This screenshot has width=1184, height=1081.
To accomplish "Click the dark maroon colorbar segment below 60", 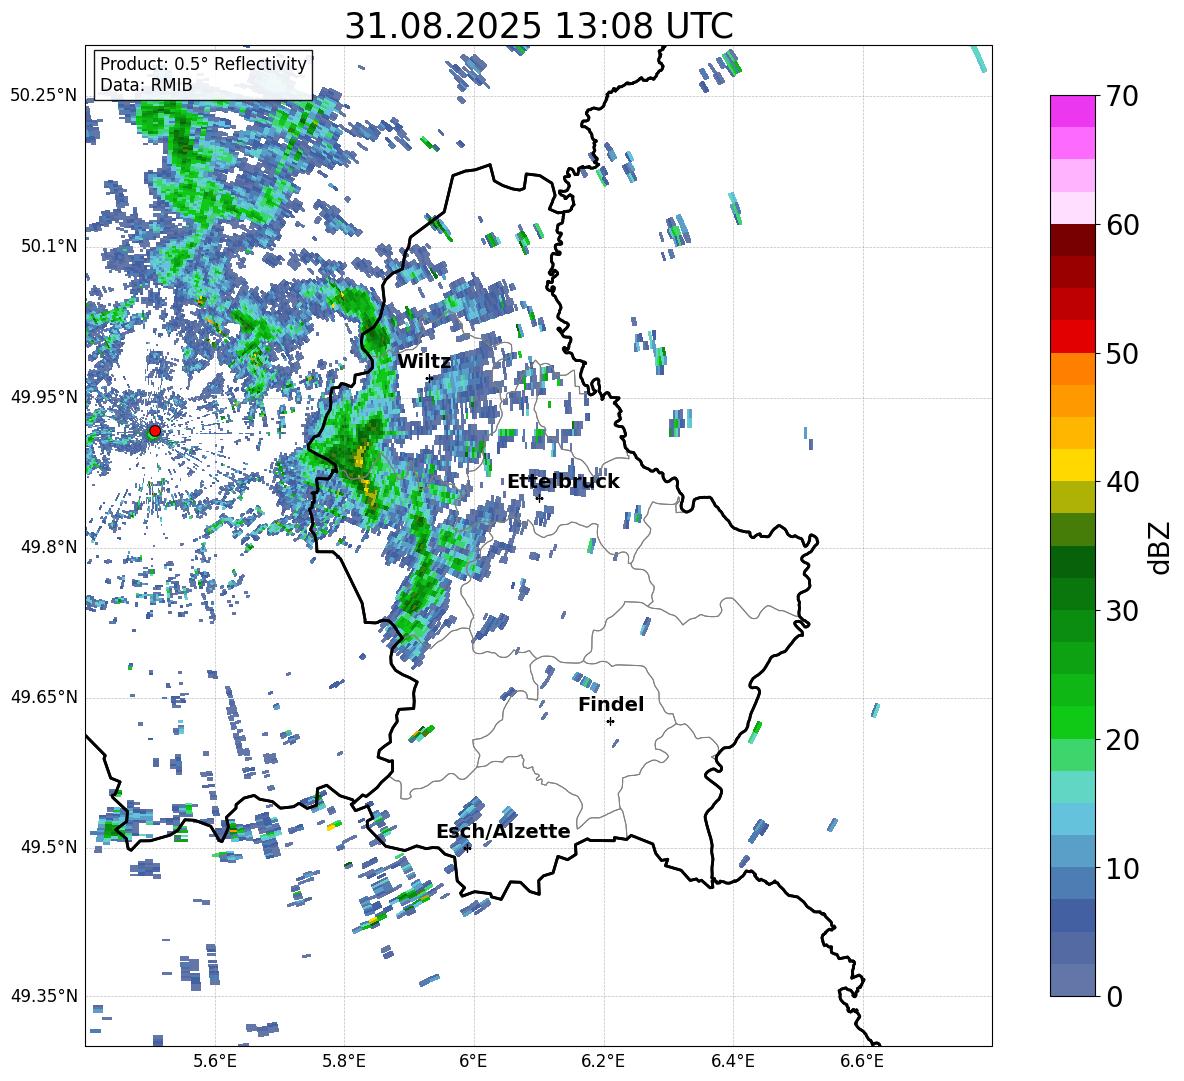I will pos(1072,241).
